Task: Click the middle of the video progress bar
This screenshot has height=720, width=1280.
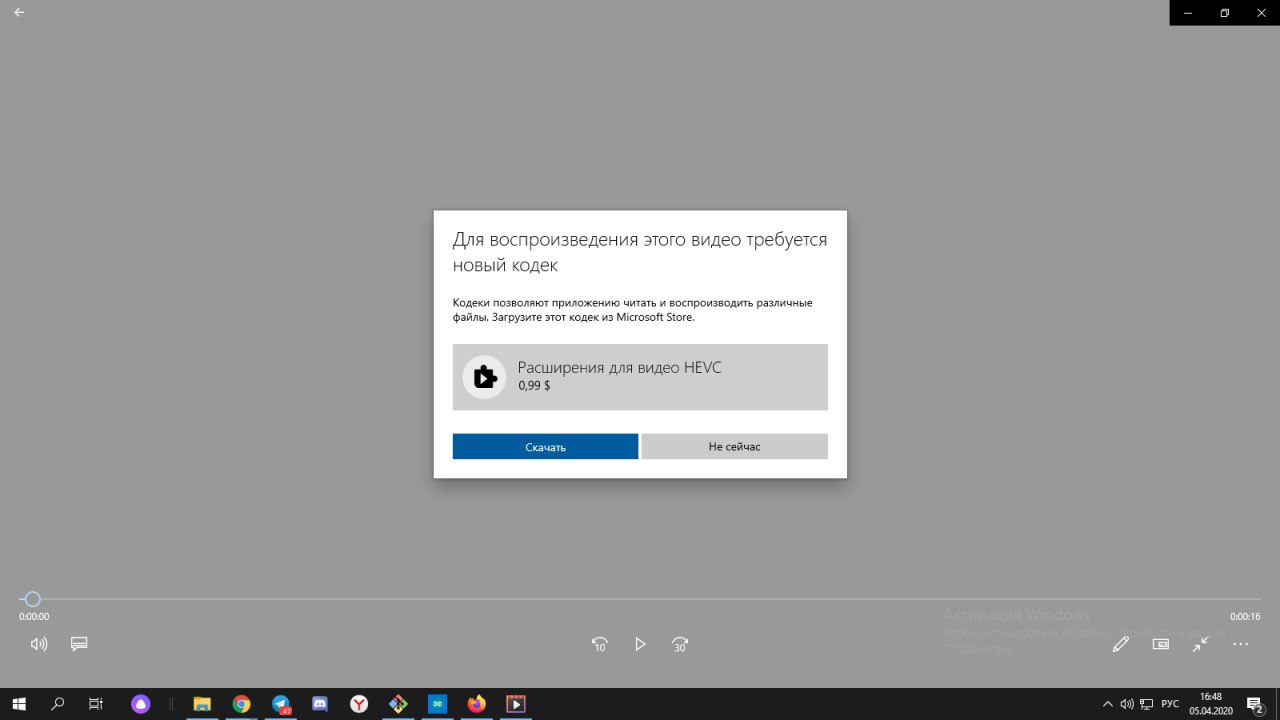Action: (640, 599)
